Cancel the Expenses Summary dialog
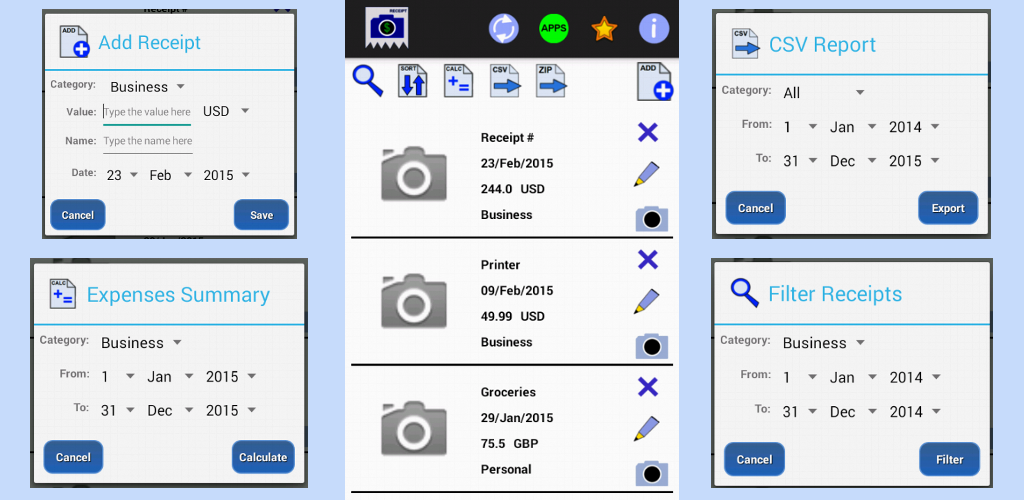 point(73,457)
